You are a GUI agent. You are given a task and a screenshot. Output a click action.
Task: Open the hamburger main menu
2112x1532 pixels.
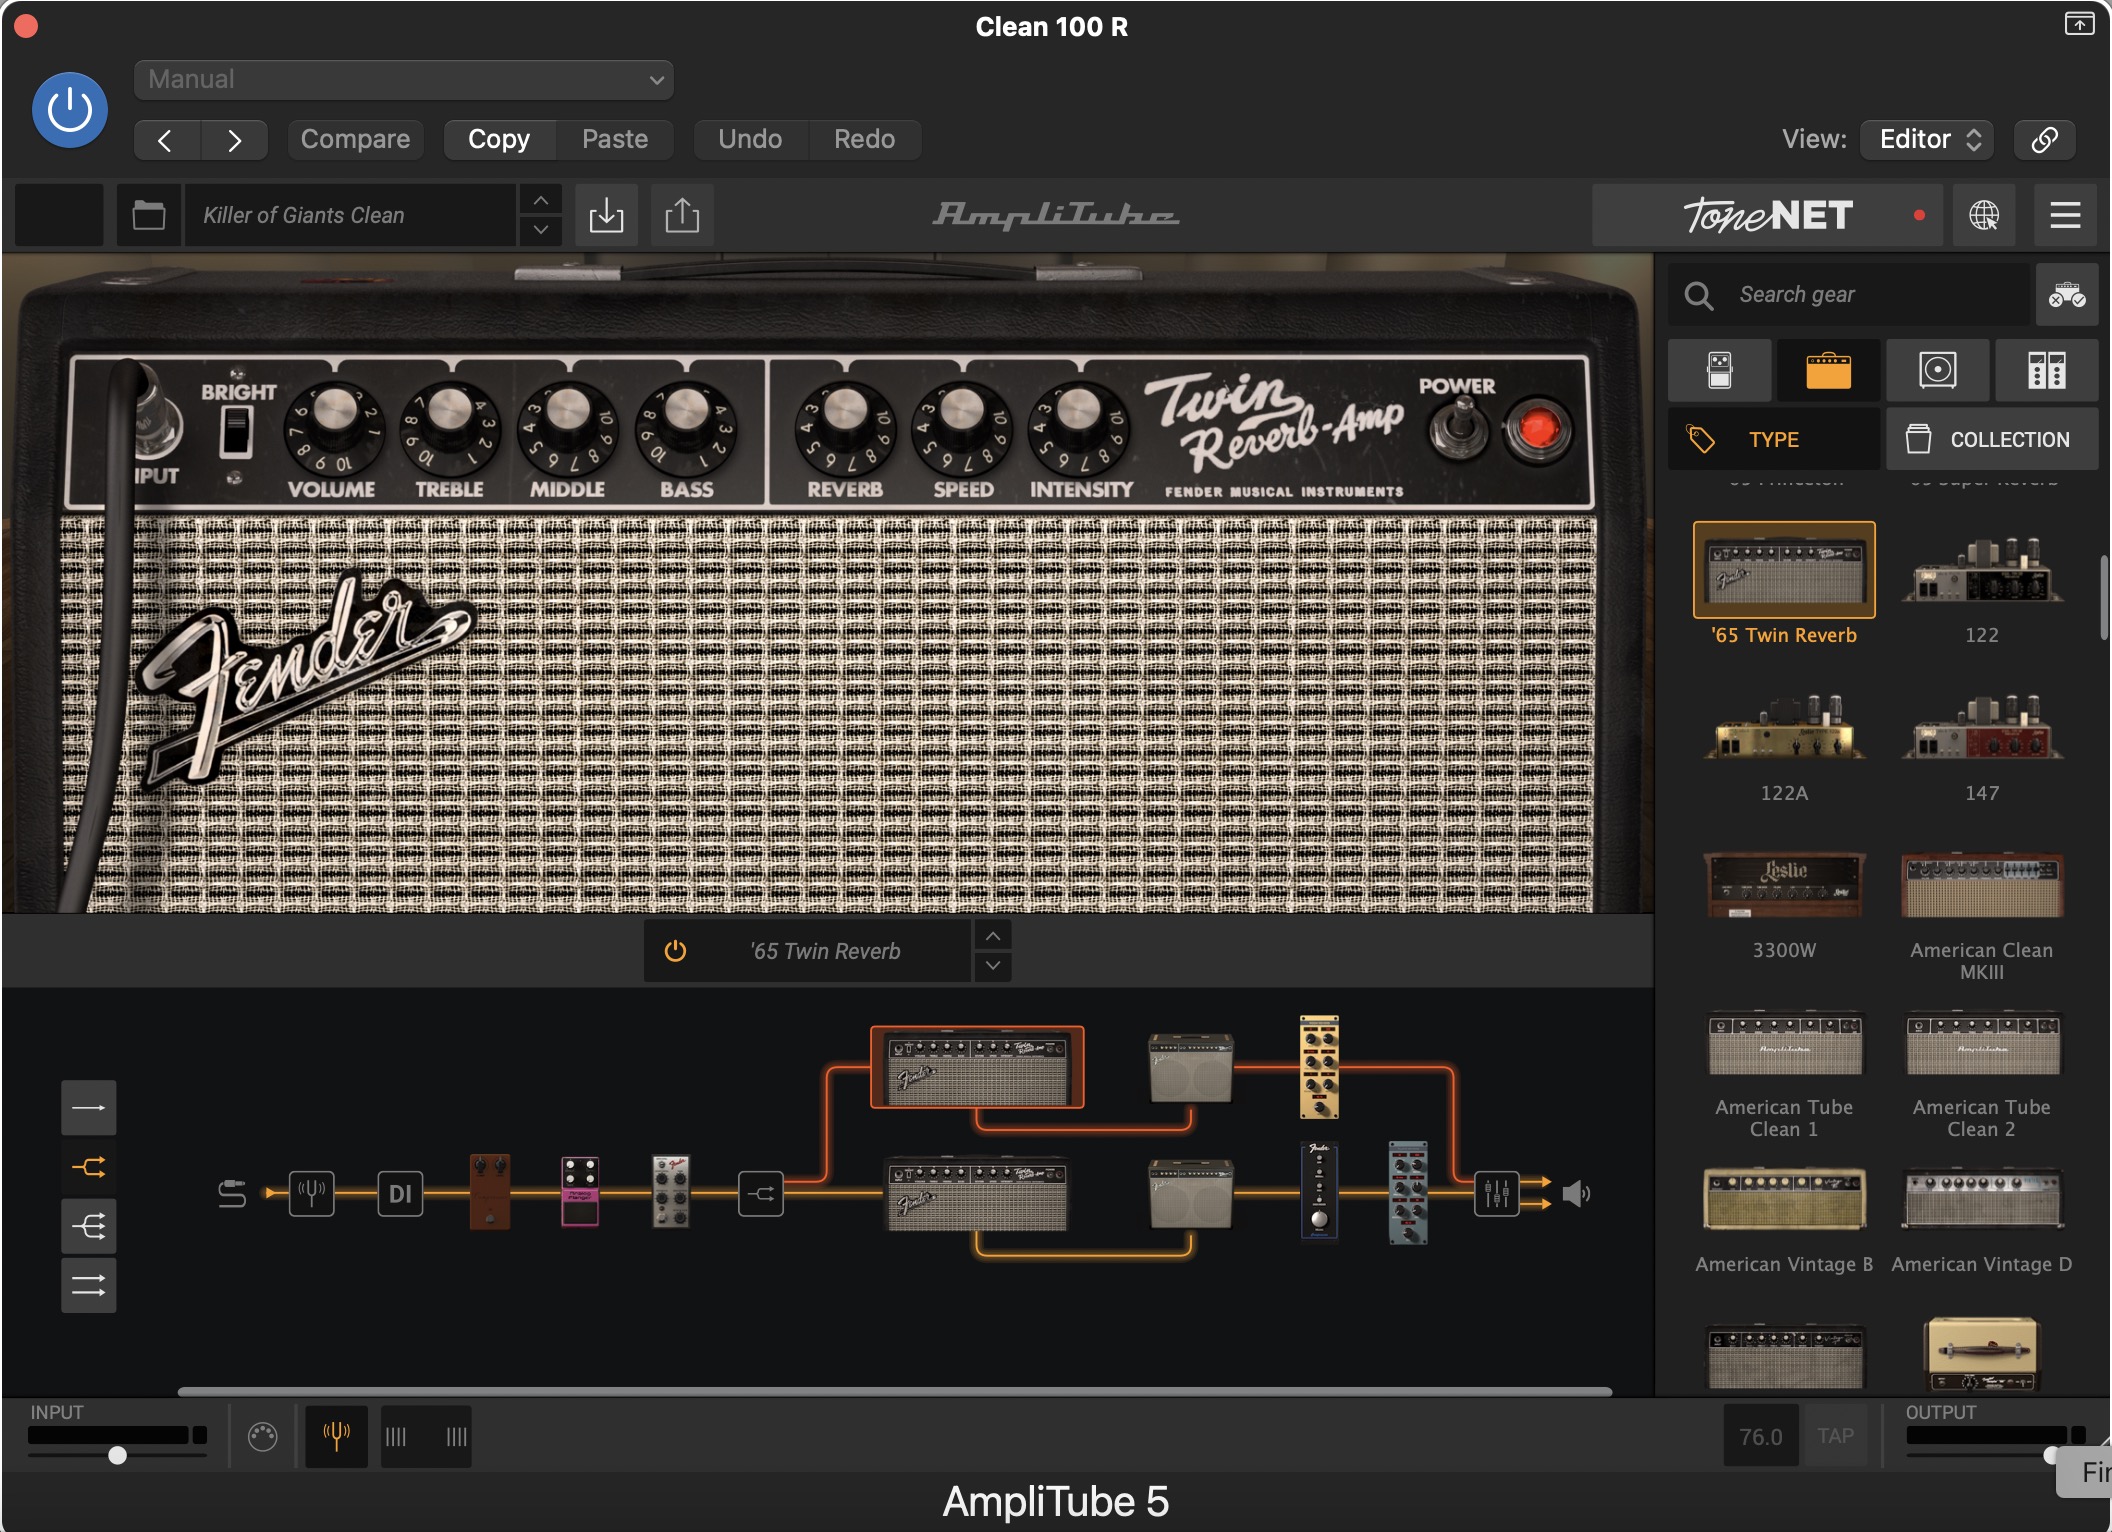(x=2065, y=215)
